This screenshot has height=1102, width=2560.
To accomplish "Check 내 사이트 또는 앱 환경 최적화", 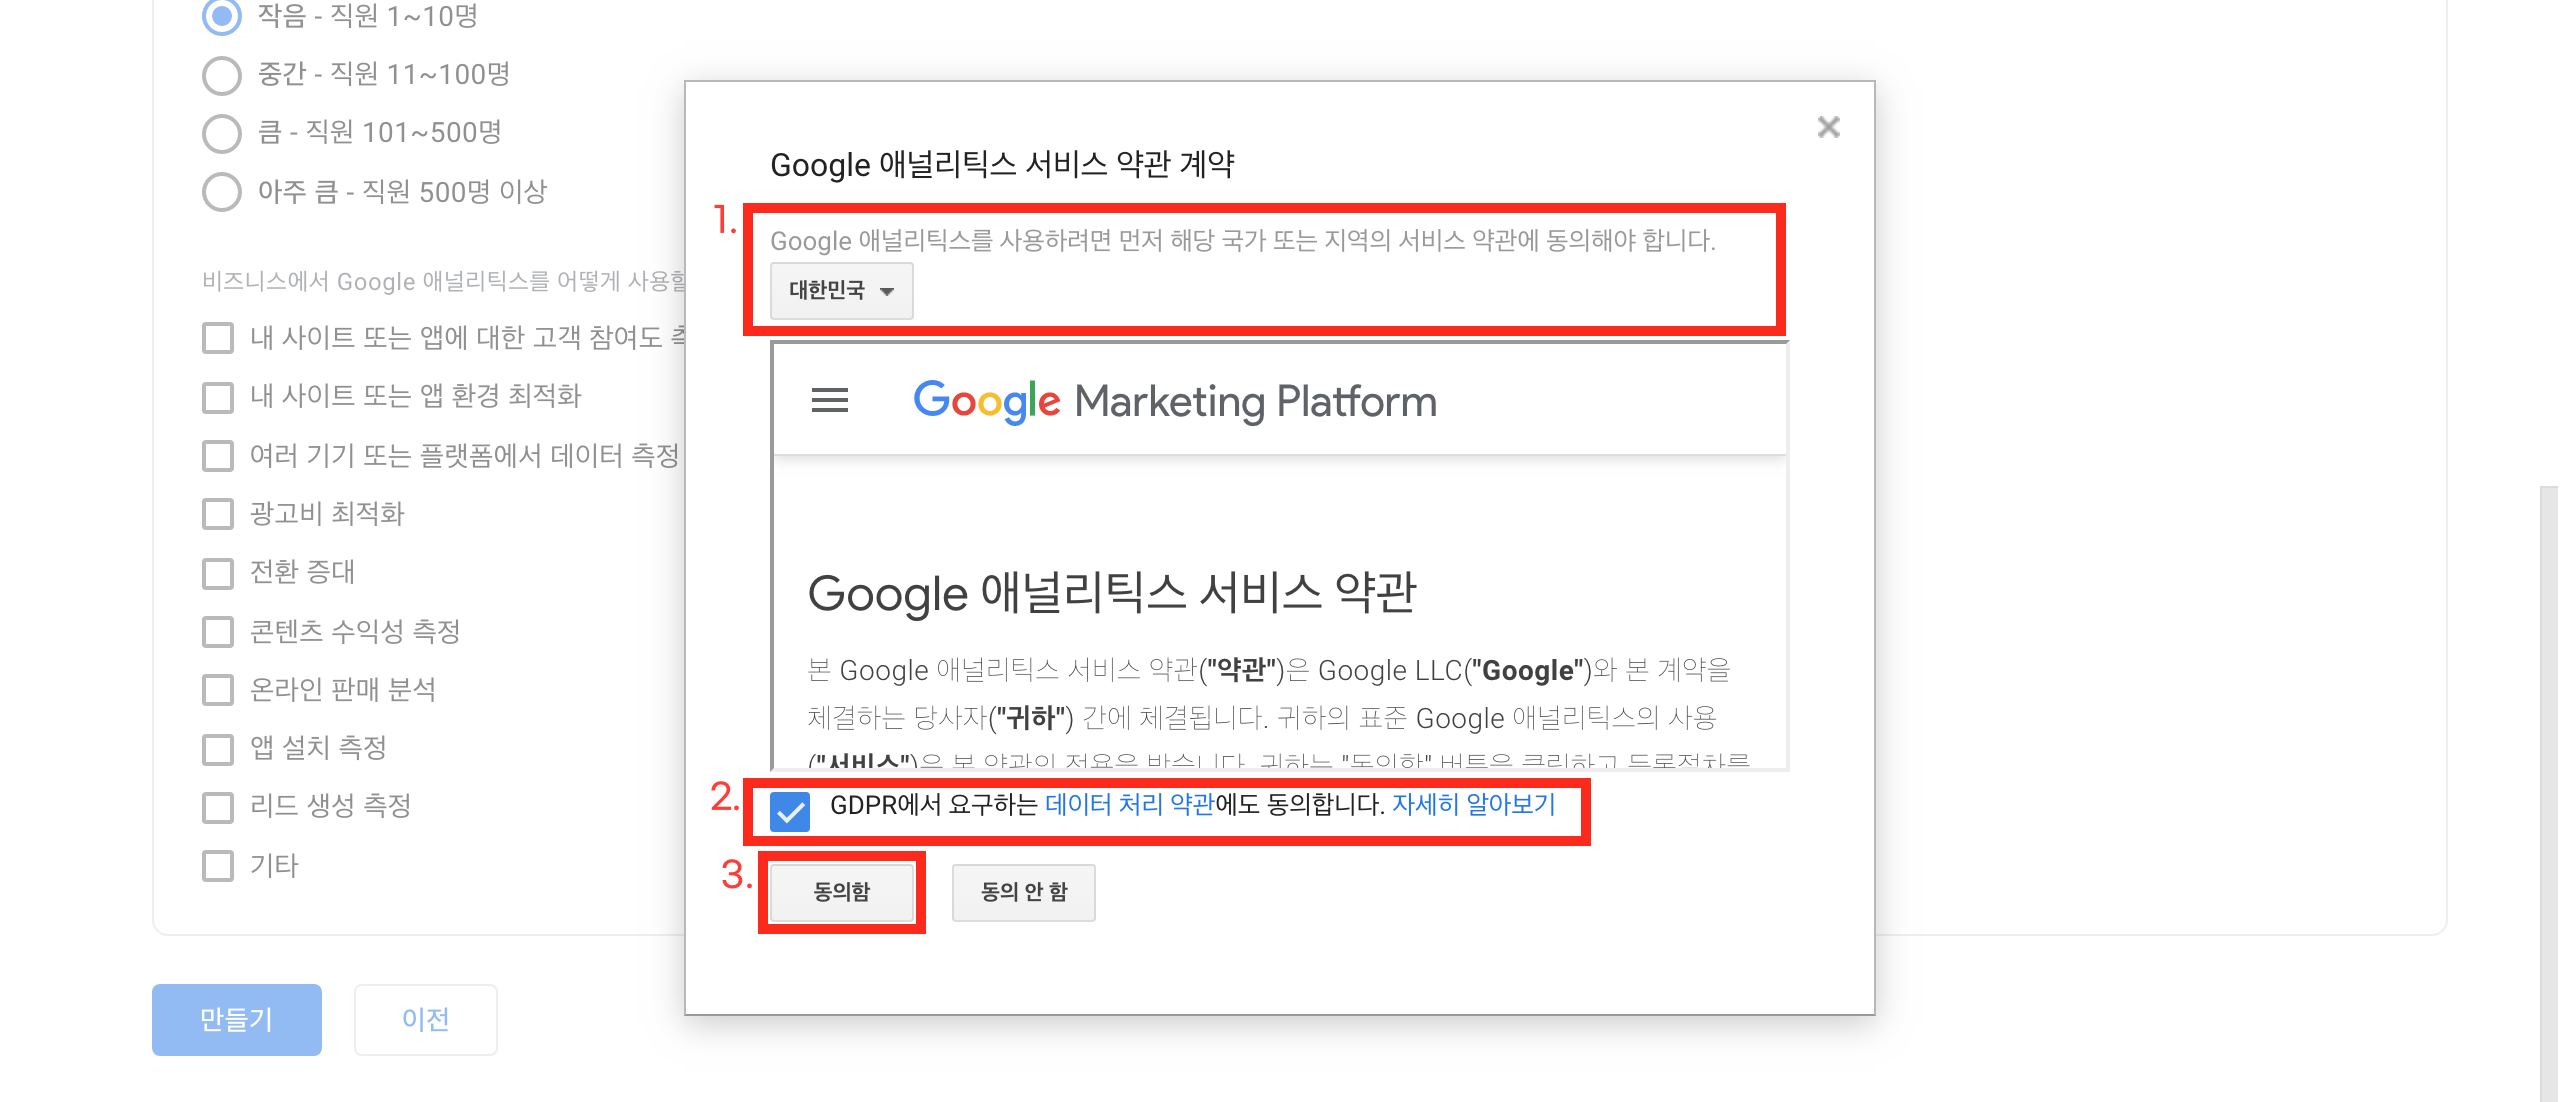I will [x=218, y=397].
